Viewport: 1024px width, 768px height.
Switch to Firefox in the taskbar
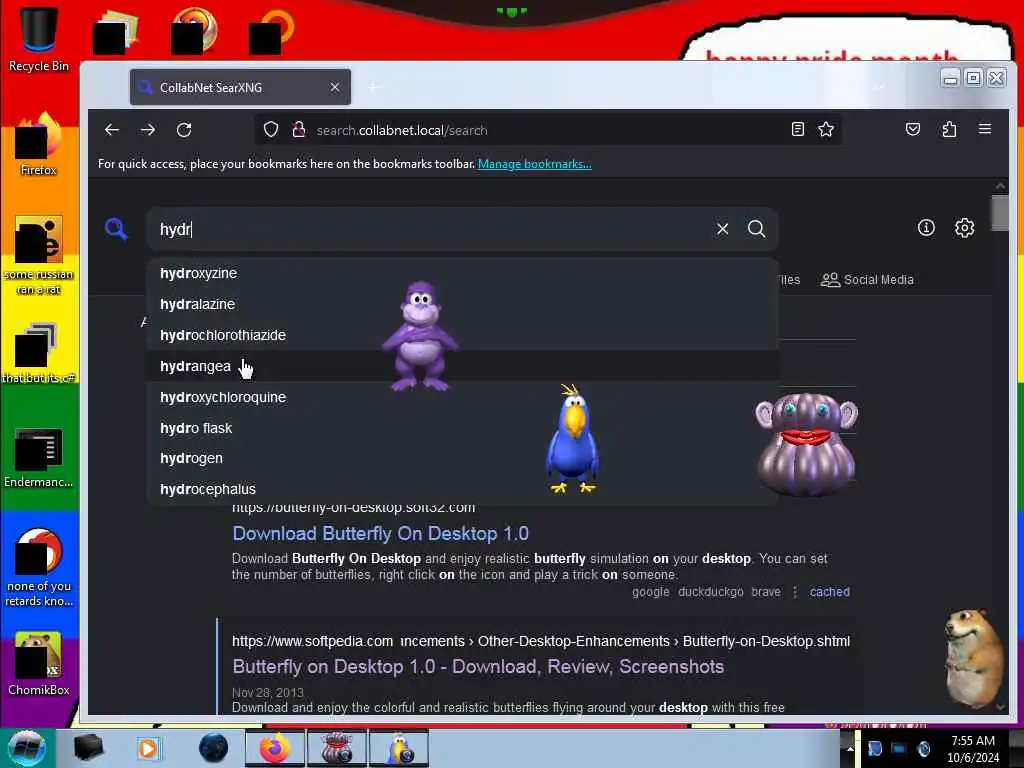click(x=274, y=748)
